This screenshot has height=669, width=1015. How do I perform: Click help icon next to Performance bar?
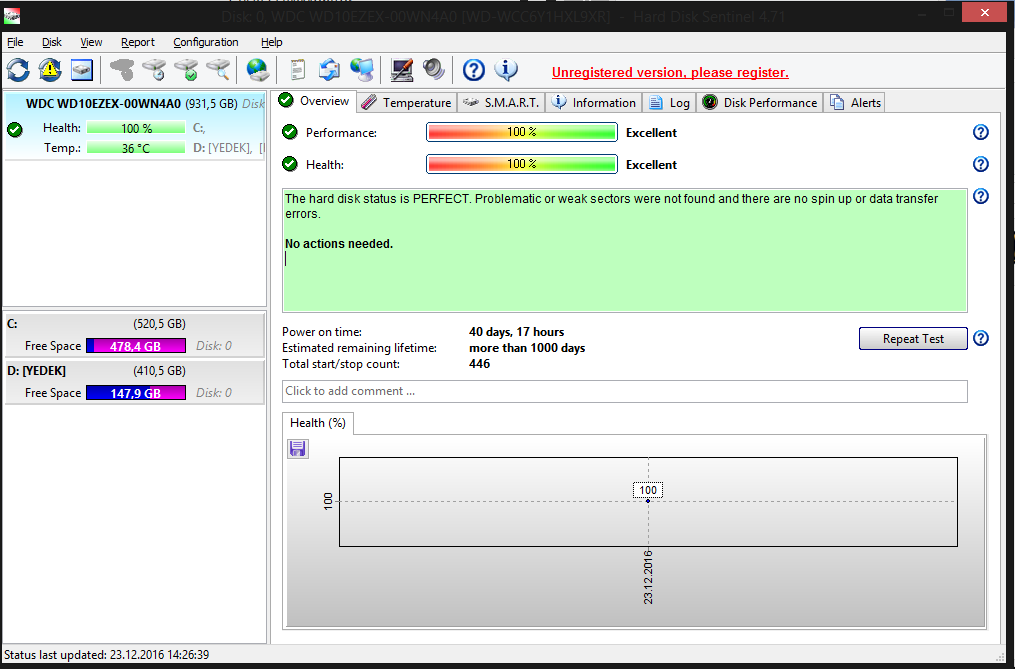pos(980,132)
